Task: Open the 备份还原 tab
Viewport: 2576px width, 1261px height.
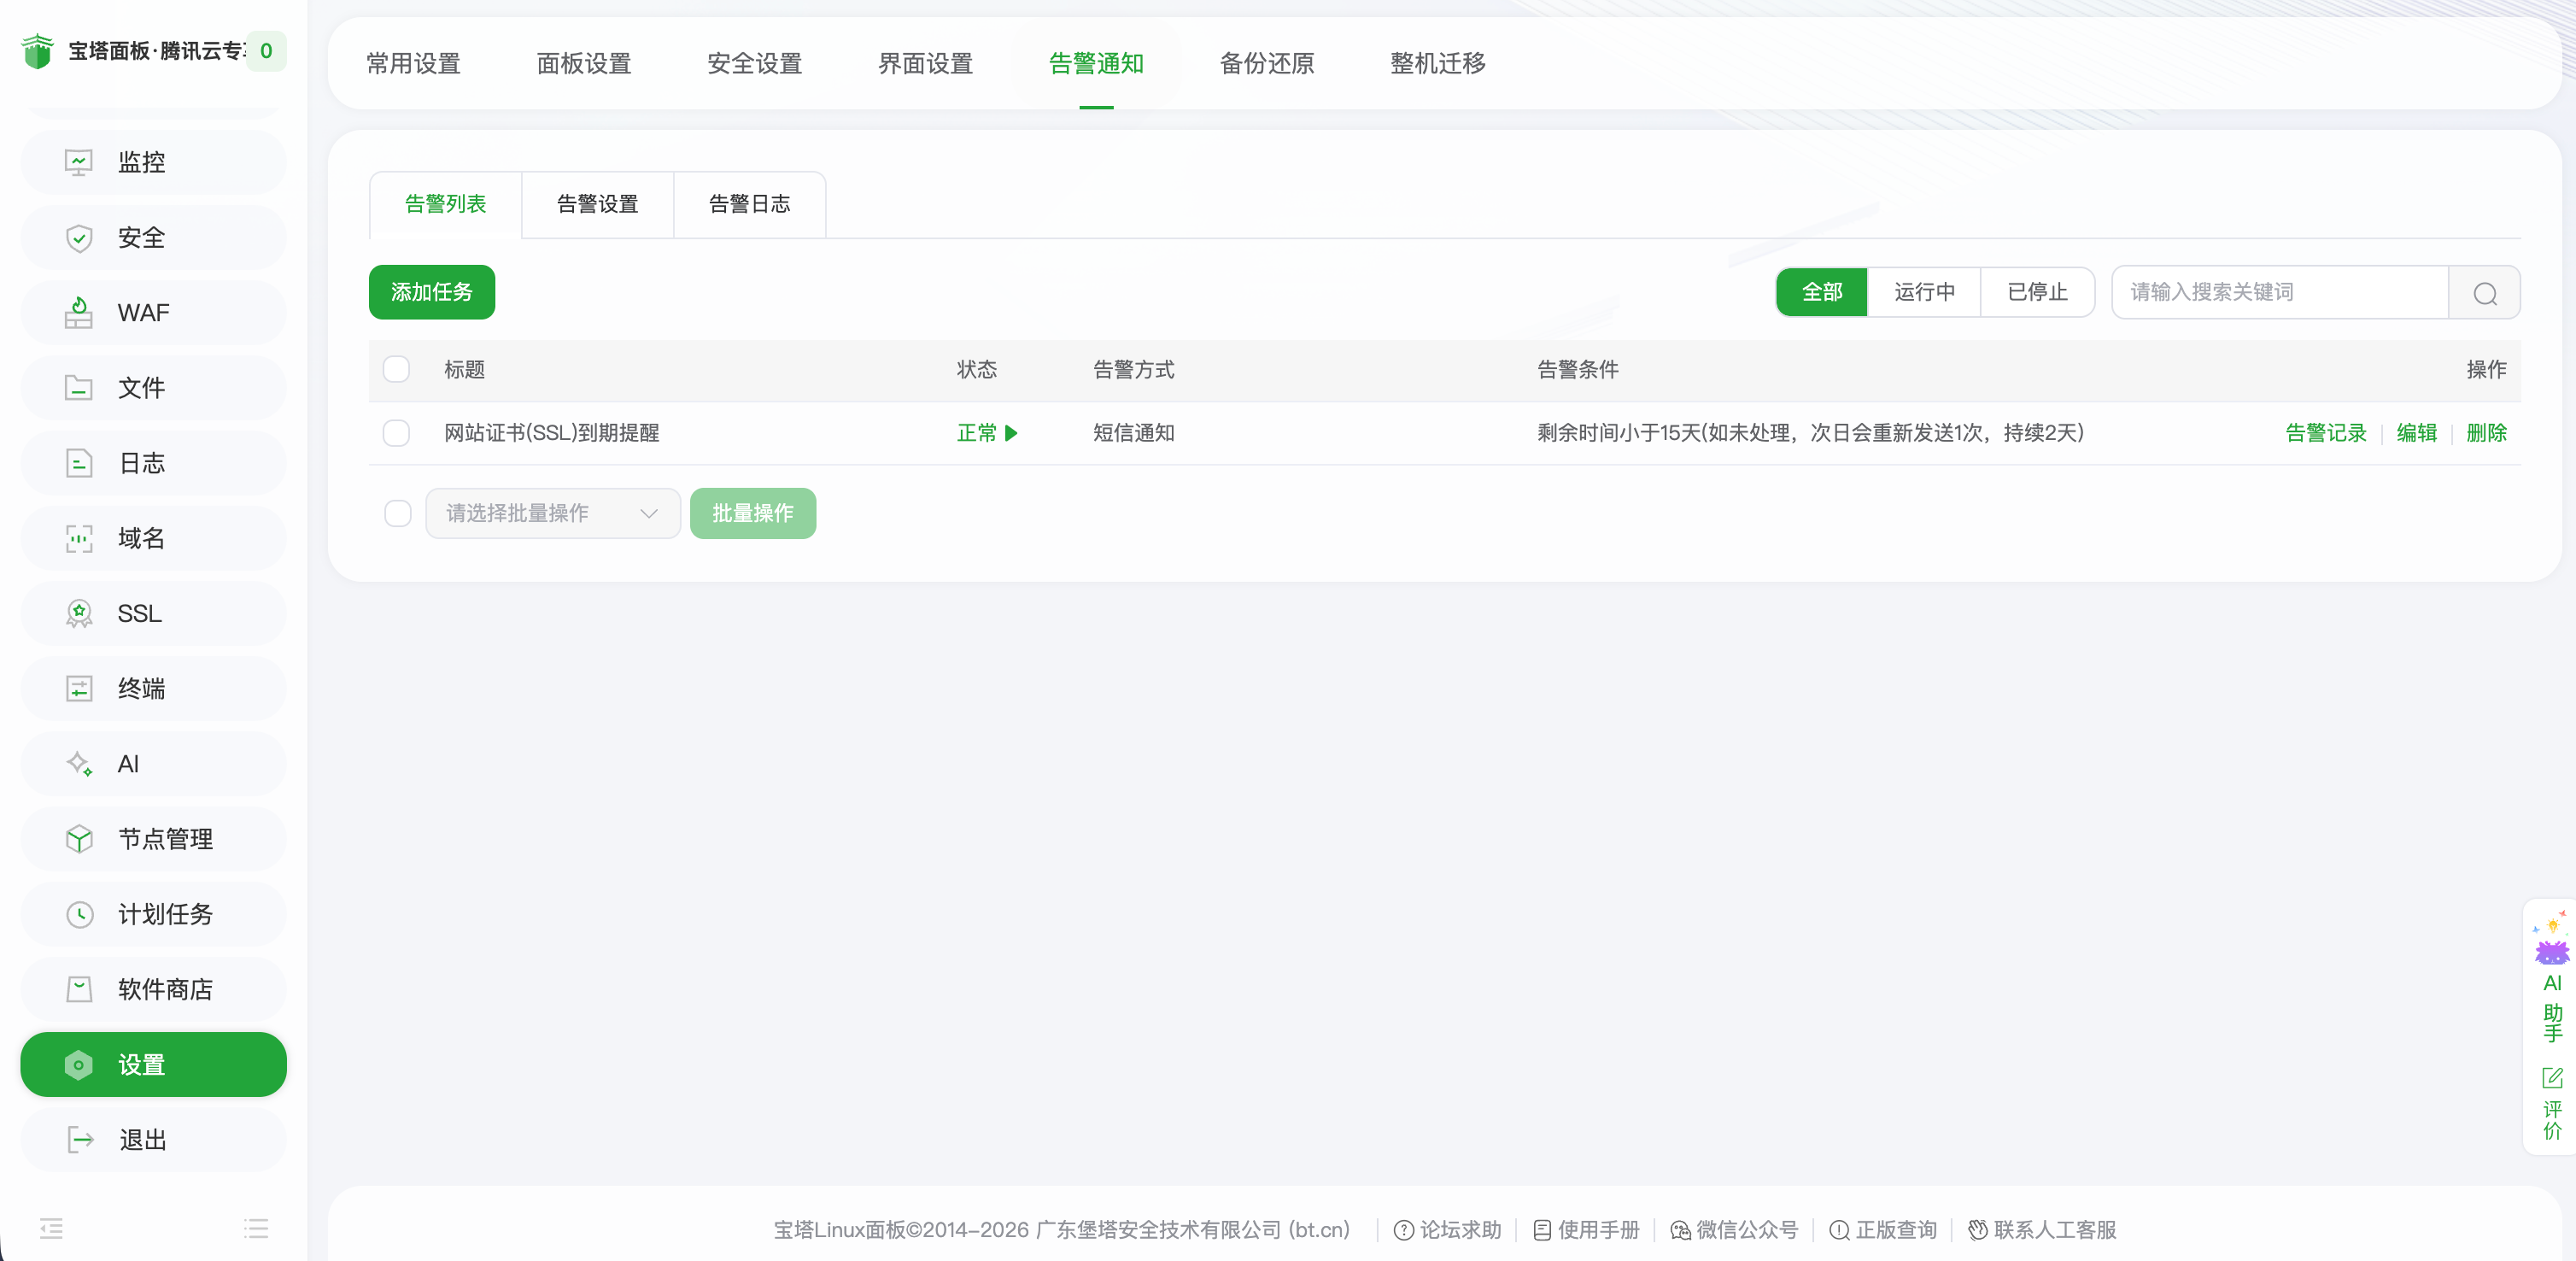Action: click(1267, 64)
